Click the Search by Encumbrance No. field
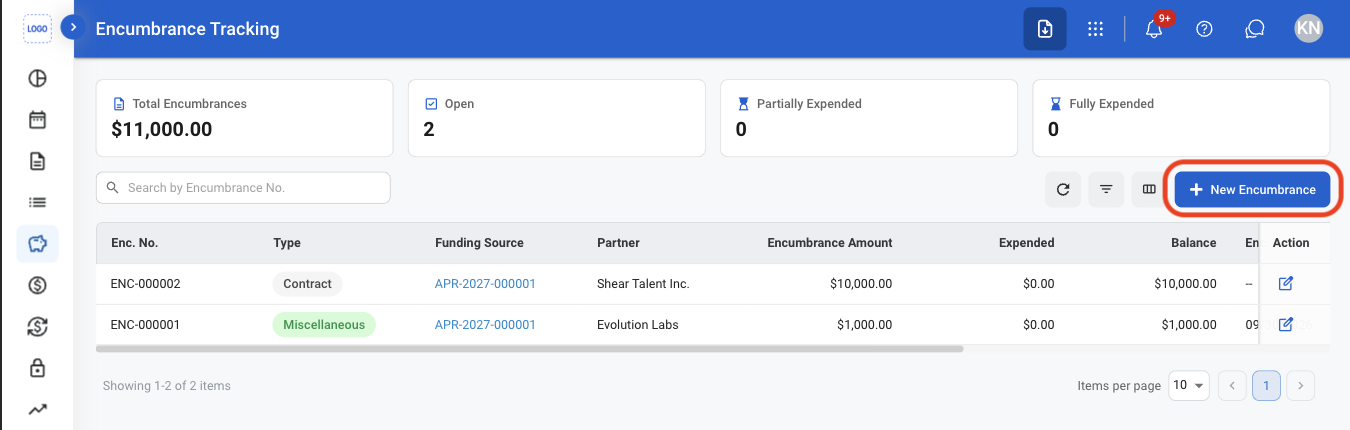Viewport: 1350px width, 430px height. [x=243, y=188]
